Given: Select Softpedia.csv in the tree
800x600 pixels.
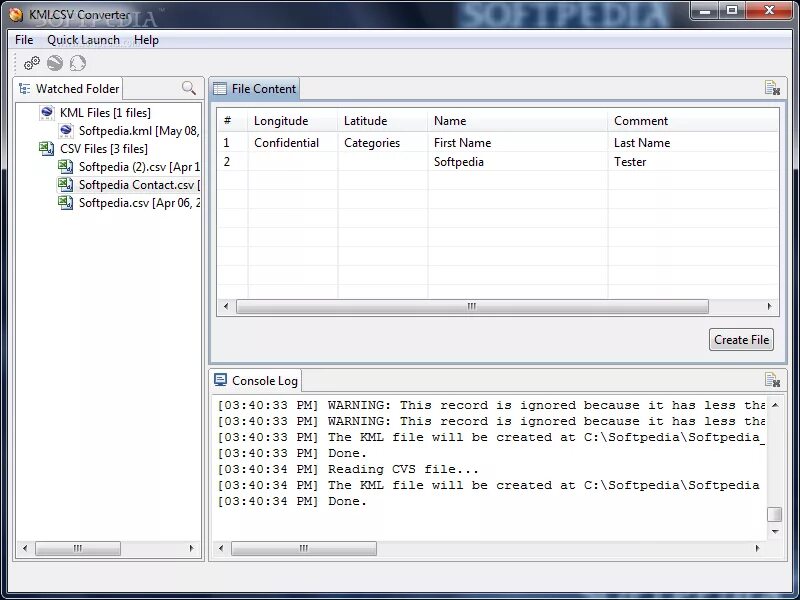Looking at the screenshot, I should pyautogui.click(x=139, y=202).
